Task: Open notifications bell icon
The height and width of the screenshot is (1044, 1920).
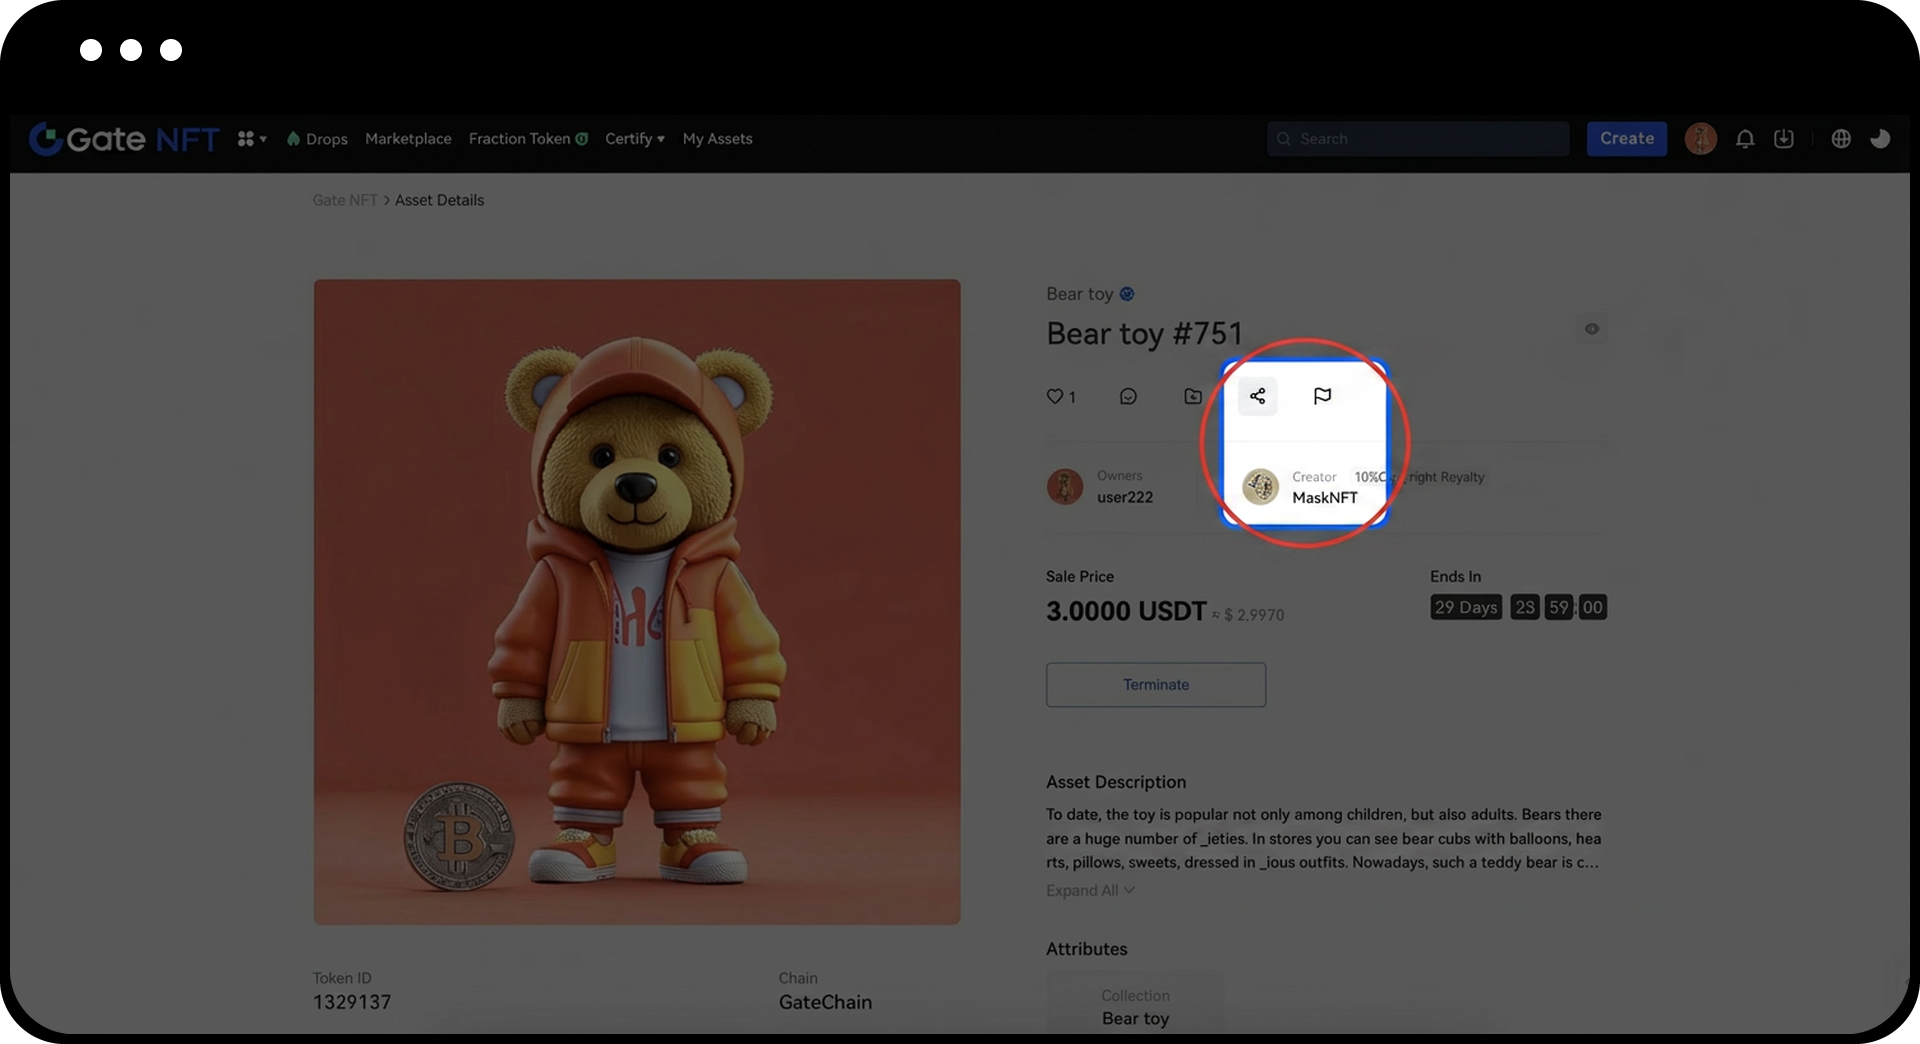Action: pos(1745,139)
